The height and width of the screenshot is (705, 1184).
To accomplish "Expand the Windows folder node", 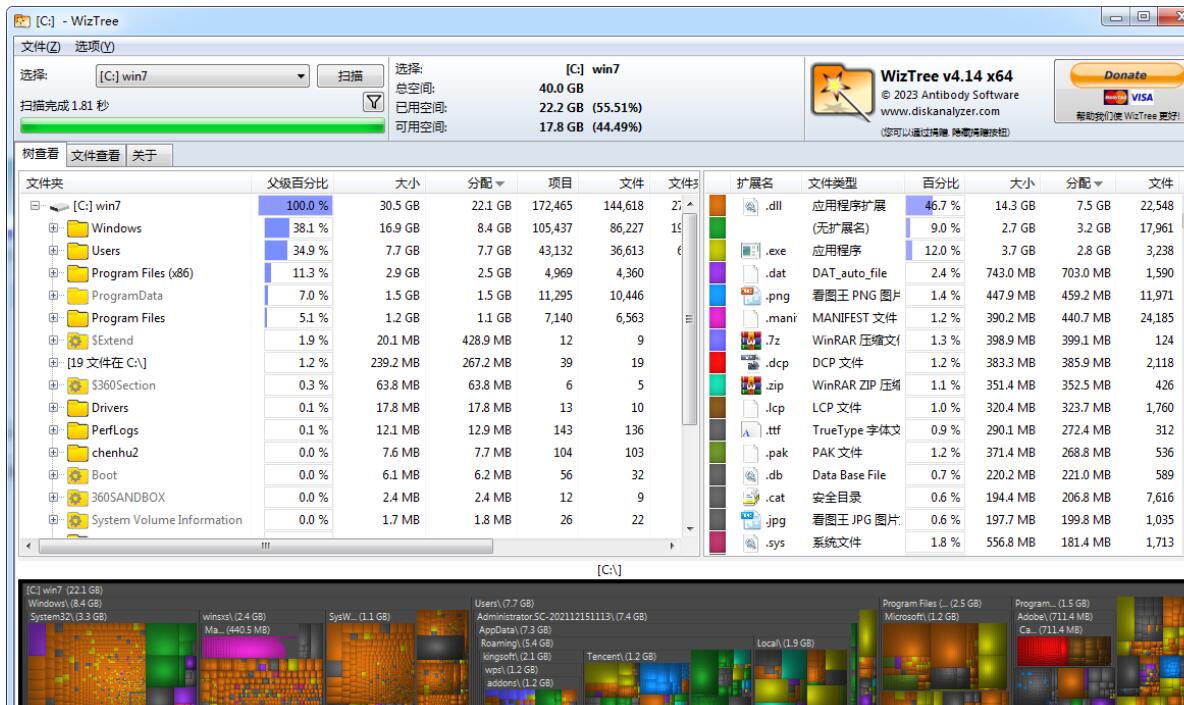I will (53, 228).
